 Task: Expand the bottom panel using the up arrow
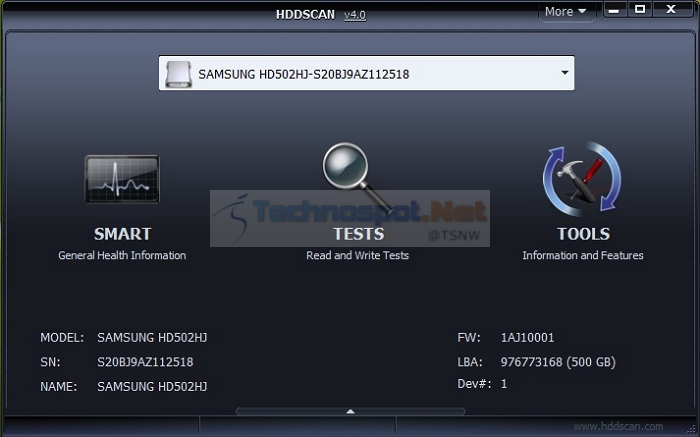click(x=350, y=411)
